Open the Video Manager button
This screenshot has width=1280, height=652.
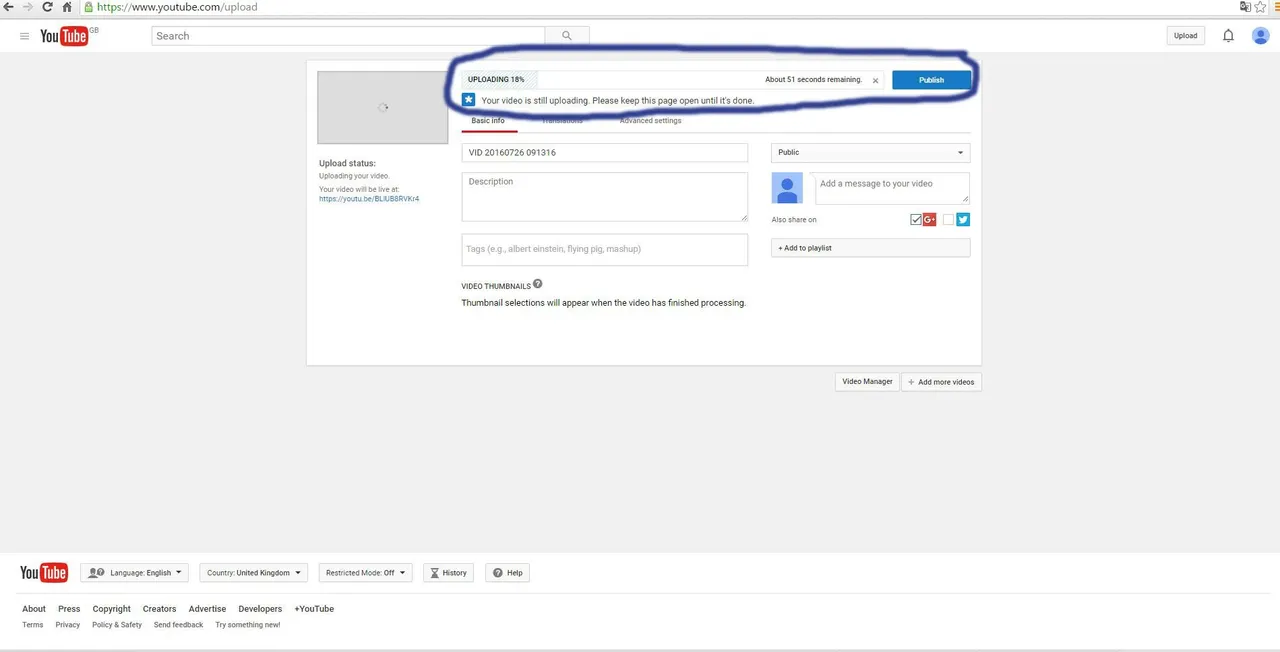tap(867, 382)
